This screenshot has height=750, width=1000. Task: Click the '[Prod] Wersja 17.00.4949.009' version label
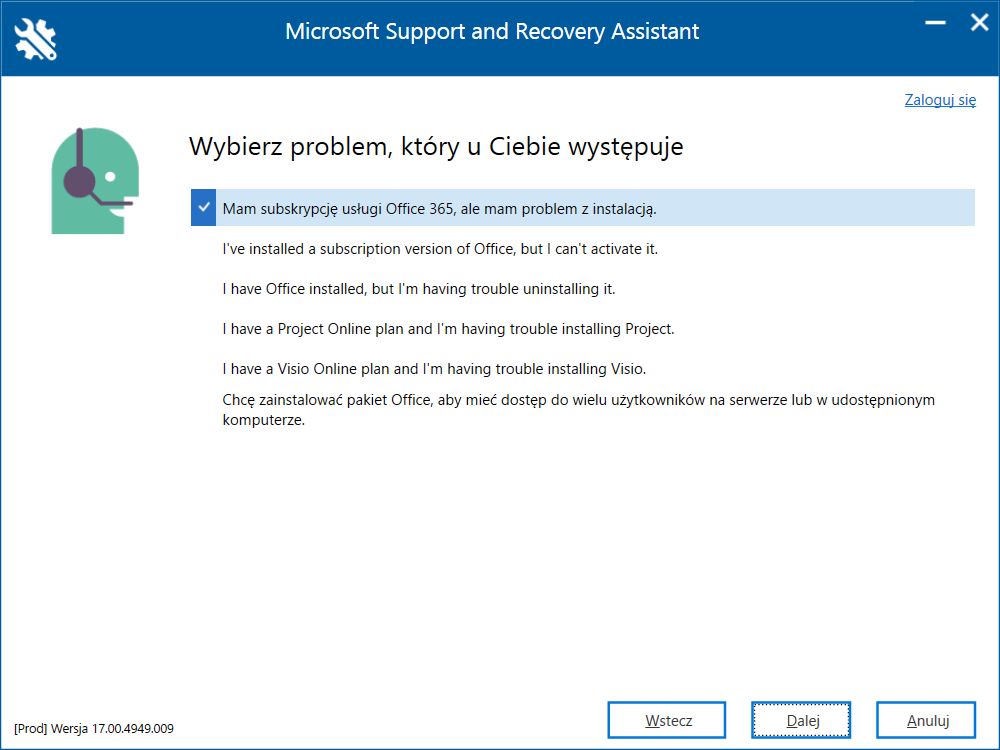pos(94,728)
